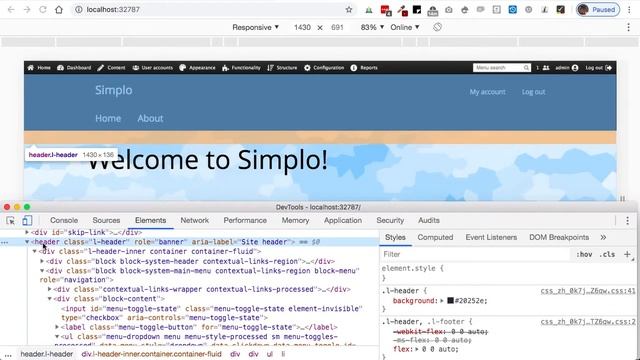Click the Home main menu link
Image resolution: width=640 pixels, height=360 pixels.
pyautogui.click(x=108, y=118)
